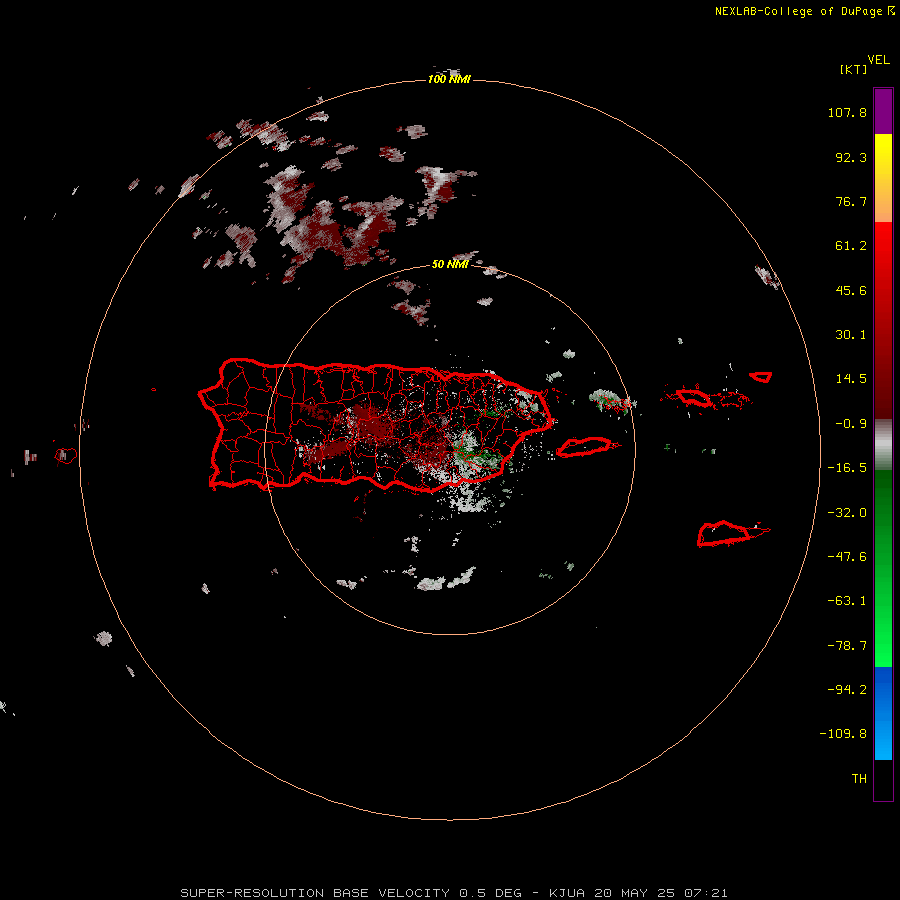The width and height of the screenshot is (900, 900).
Task: Click the TH threshold label
Action: click(859, 778)
